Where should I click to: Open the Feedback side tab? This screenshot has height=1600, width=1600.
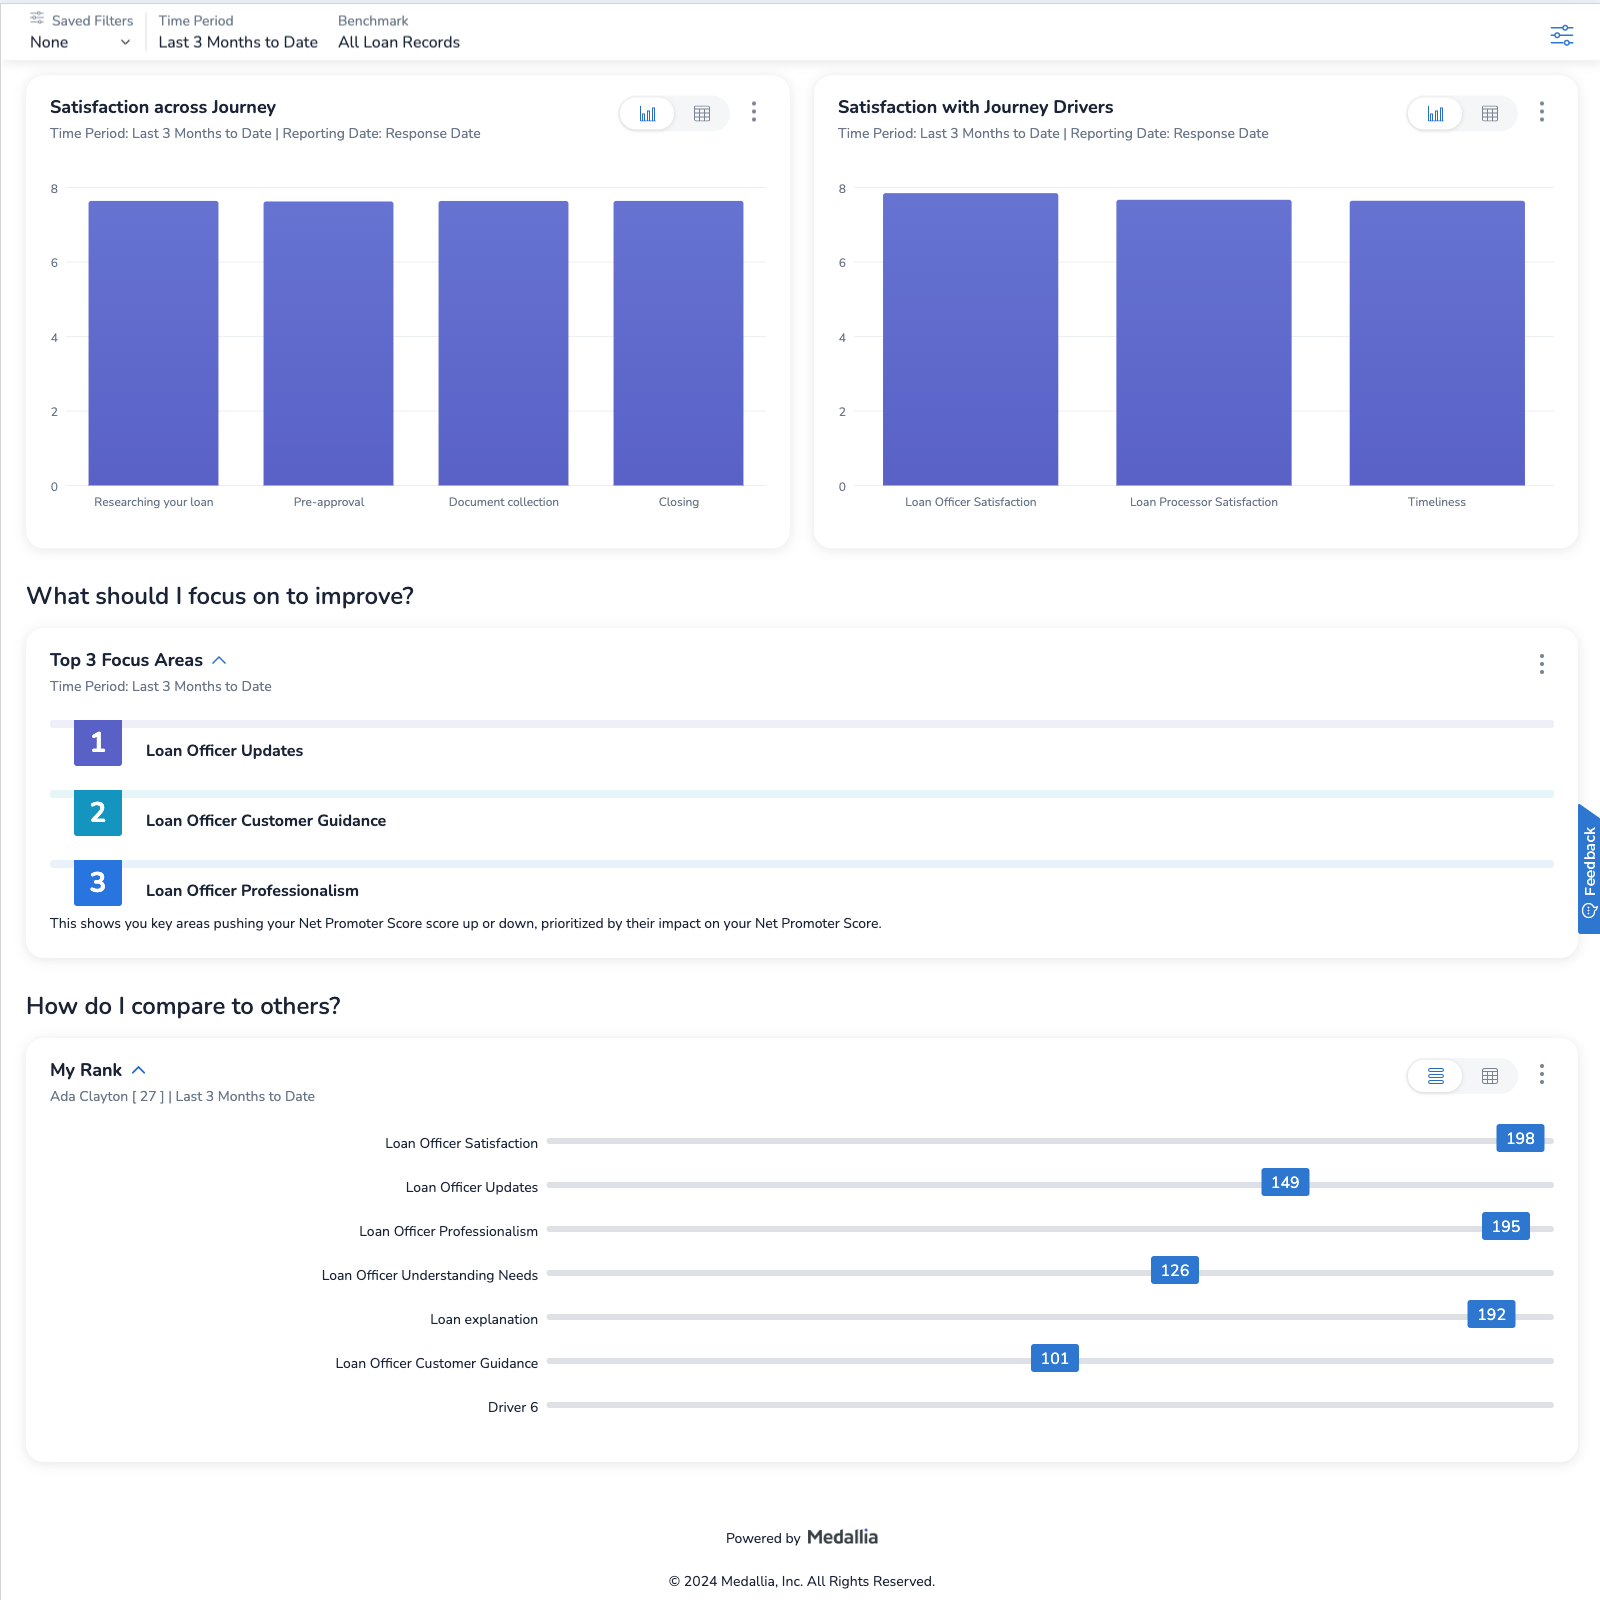coord(1588,868)
